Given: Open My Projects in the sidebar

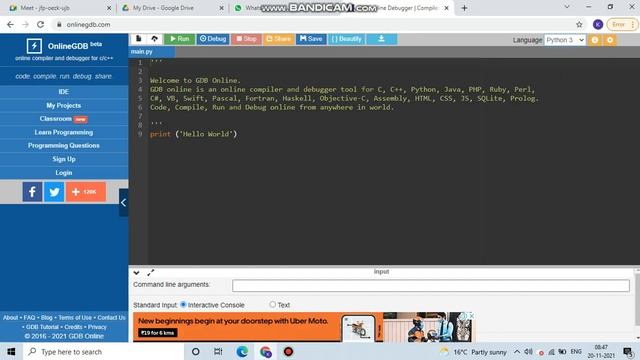Looking at the screenshot, I should (x=64, y=105).
